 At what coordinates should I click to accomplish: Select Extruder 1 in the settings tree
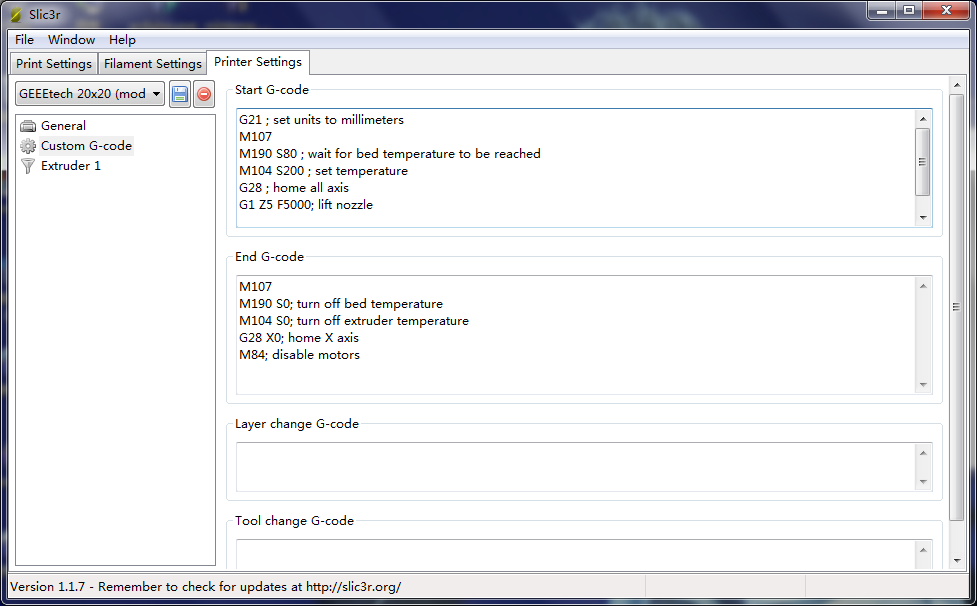click(x=71, y=166)
